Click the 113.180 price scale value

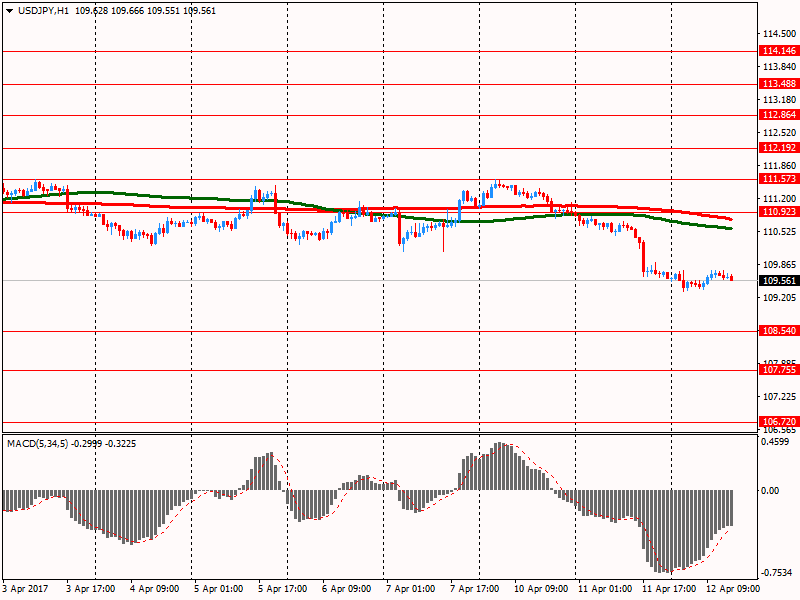(x=779, y=99)
